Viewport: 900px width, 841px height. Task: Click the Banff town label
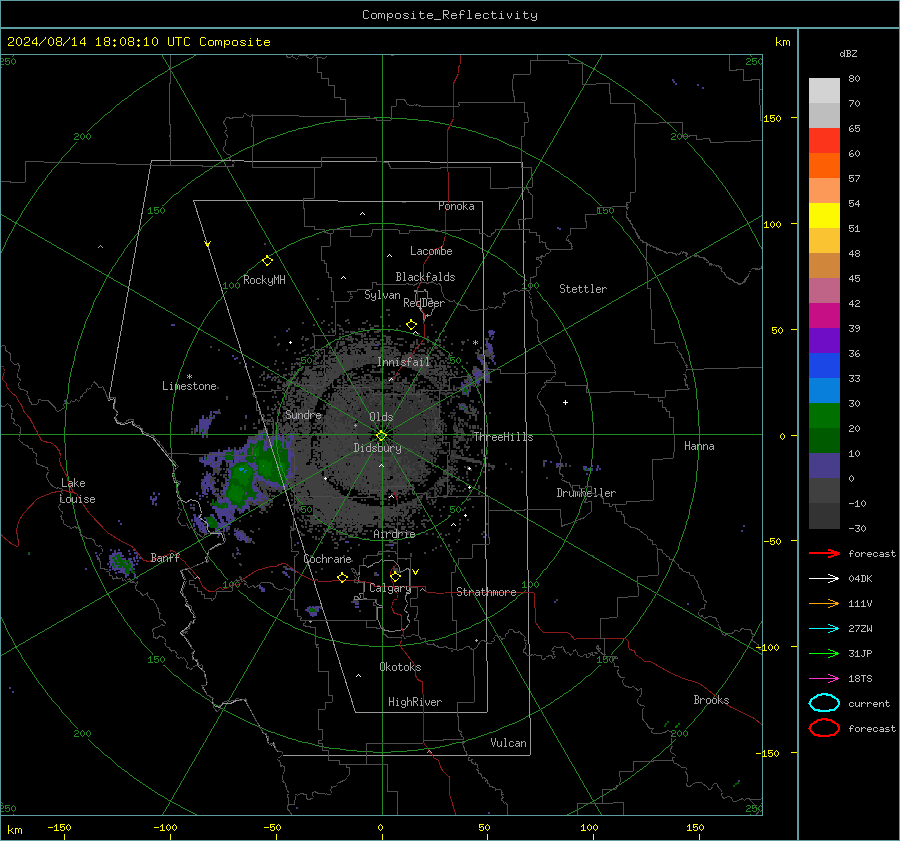[x=165, y=557]
